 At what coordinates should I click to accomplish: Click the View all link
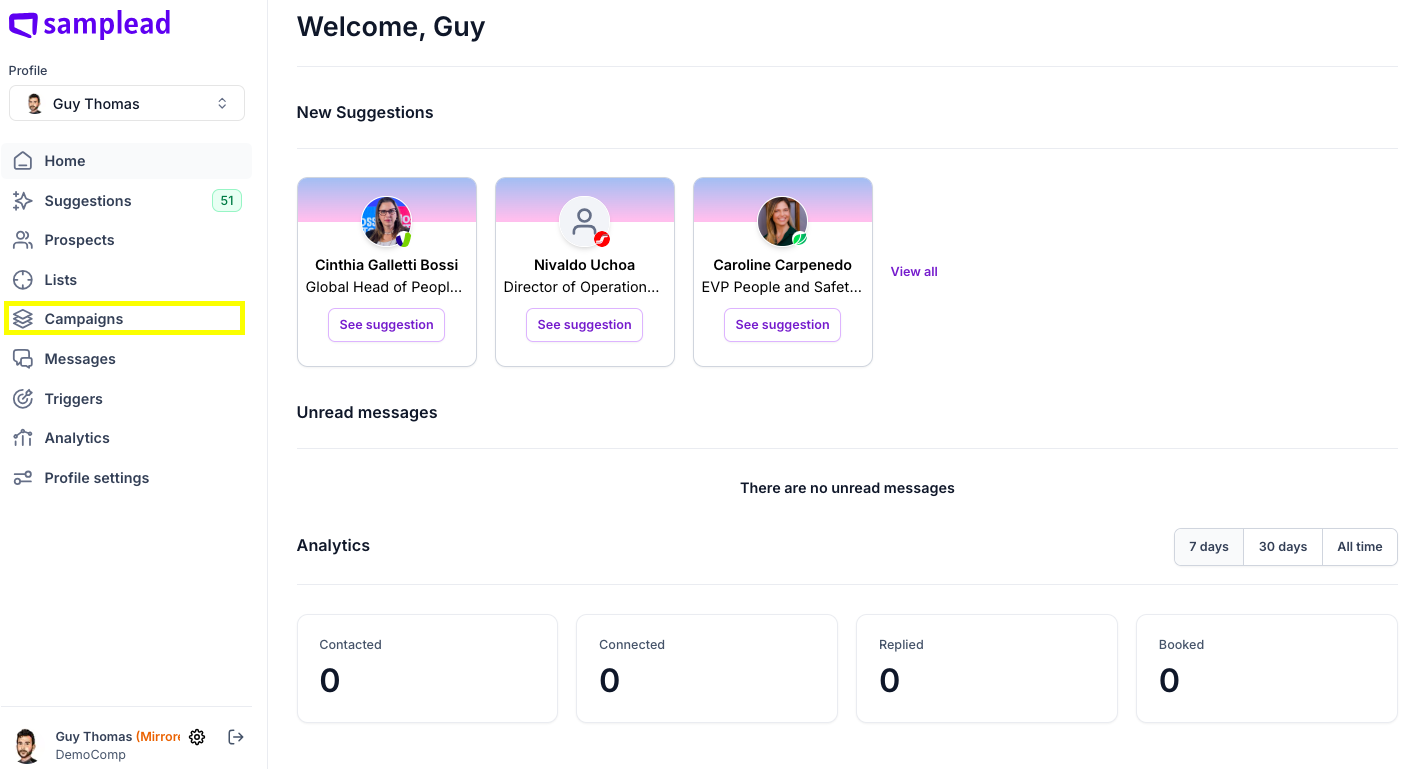914,272
